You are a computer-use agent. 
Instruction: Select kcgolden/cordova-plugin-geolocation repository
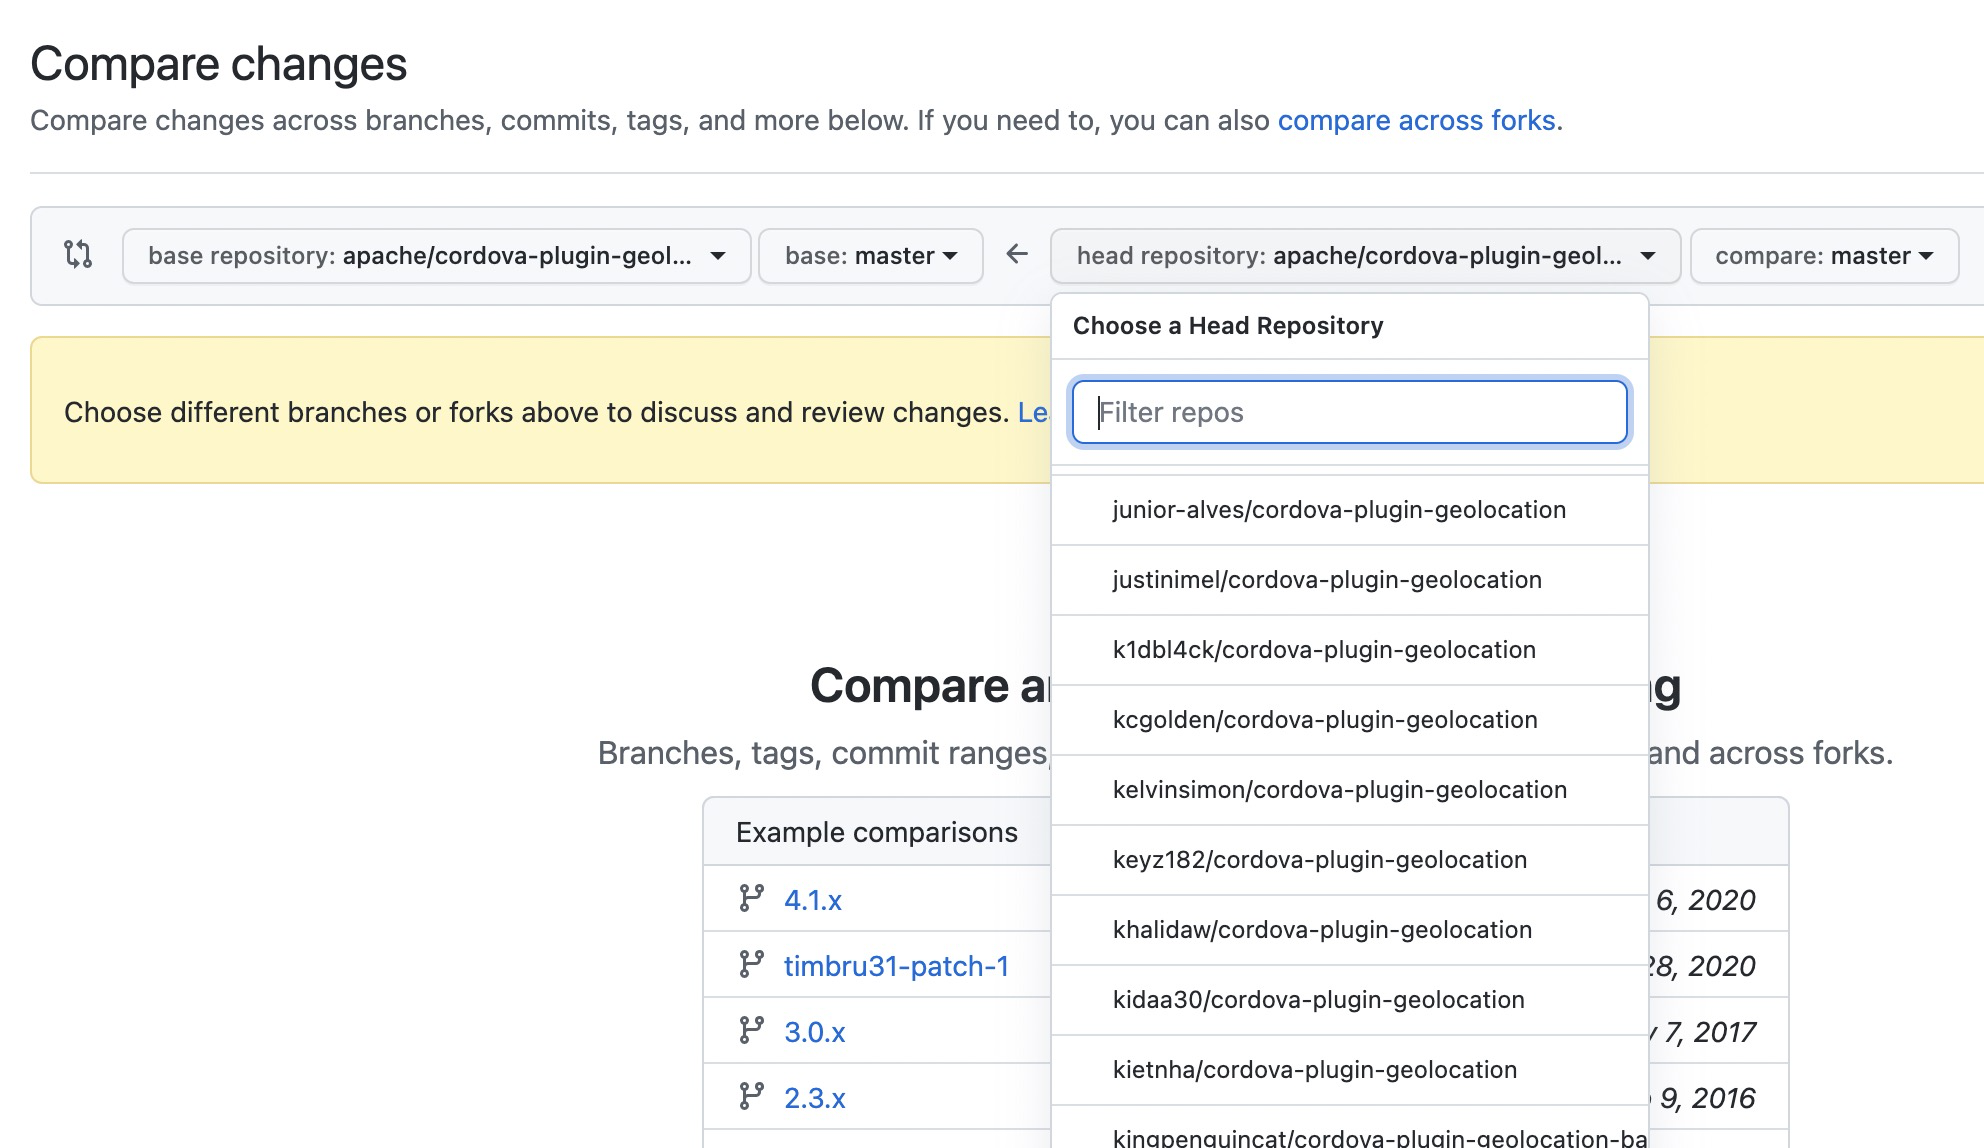pos(1350,720)
